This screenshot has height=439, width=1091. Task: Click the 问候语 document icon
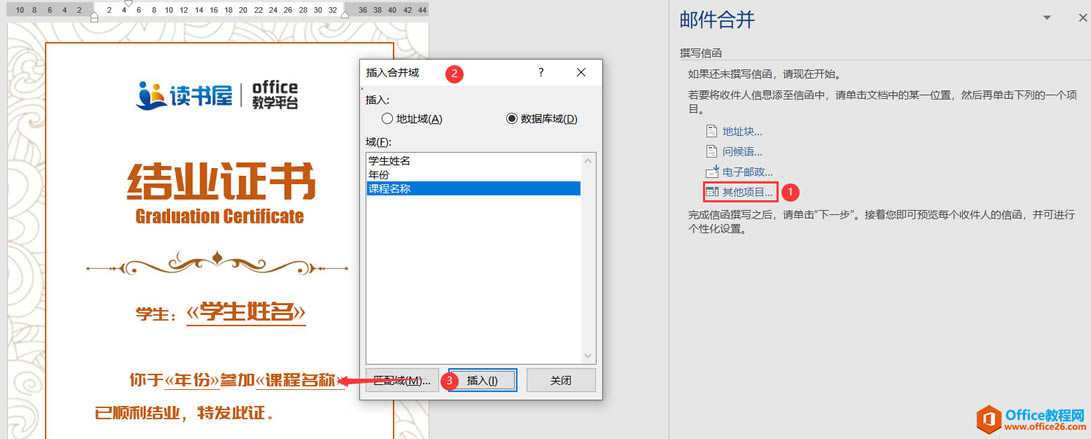pyautogui.click(x=711, y=152)
